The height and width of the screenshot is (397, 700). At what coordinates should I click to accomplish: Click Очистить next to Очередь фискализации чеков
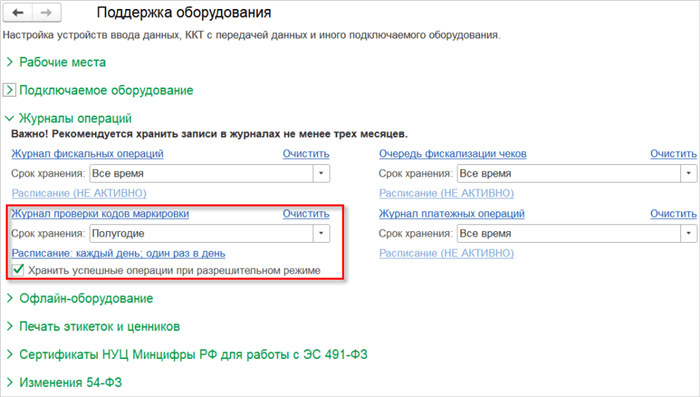[673, 154]
